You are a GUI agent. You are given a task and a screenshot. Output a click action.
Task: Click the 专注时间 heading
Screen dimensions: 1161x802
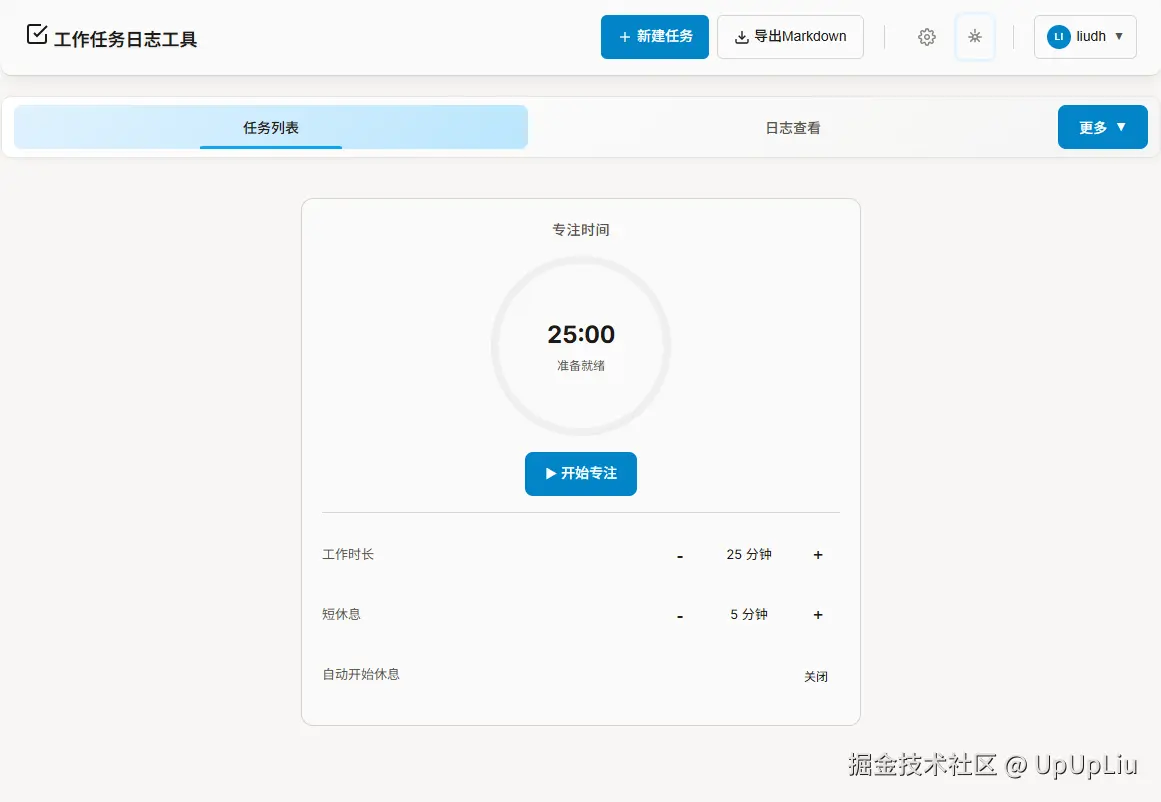coord(580,230)
